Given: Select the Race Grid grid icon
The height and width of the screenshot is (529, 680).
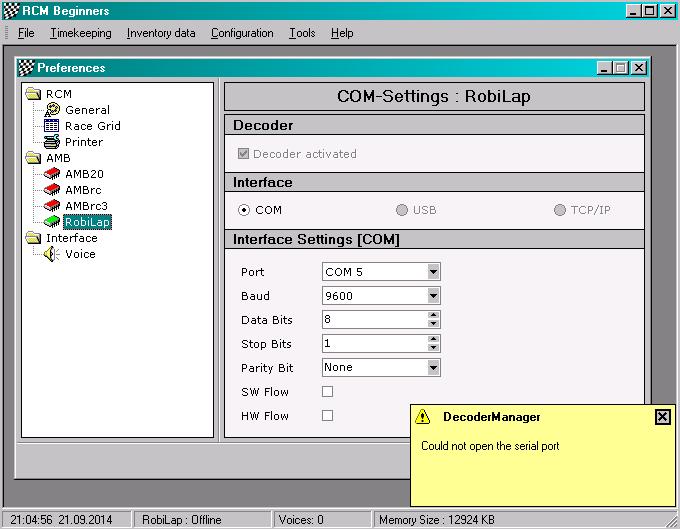Looking at the screenshot, I should click(52, 126).
